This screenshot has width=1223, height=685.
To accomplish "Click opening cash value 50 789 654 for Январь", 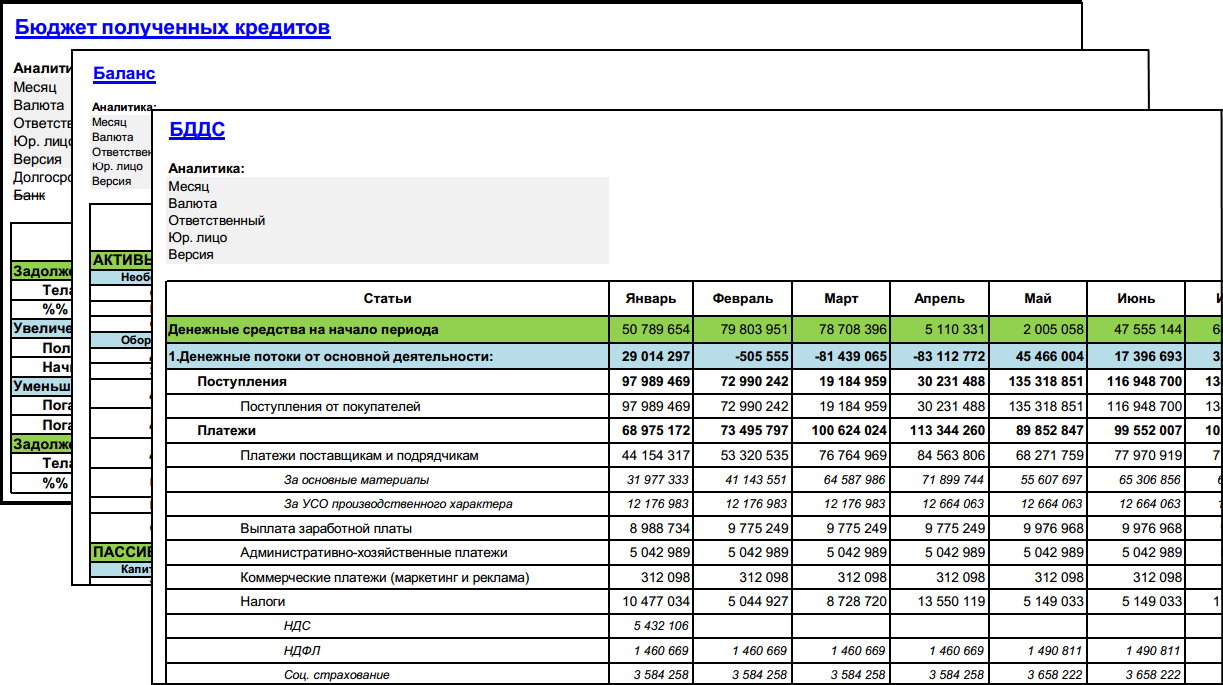I will coord(656,329).
